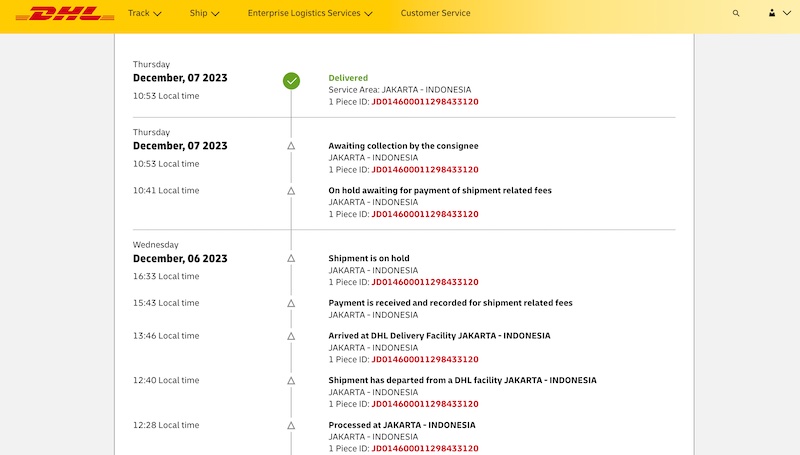The width and height of the screenshot is (800, 455).
Task: Click the user account icon
Action: coord(772,13)
